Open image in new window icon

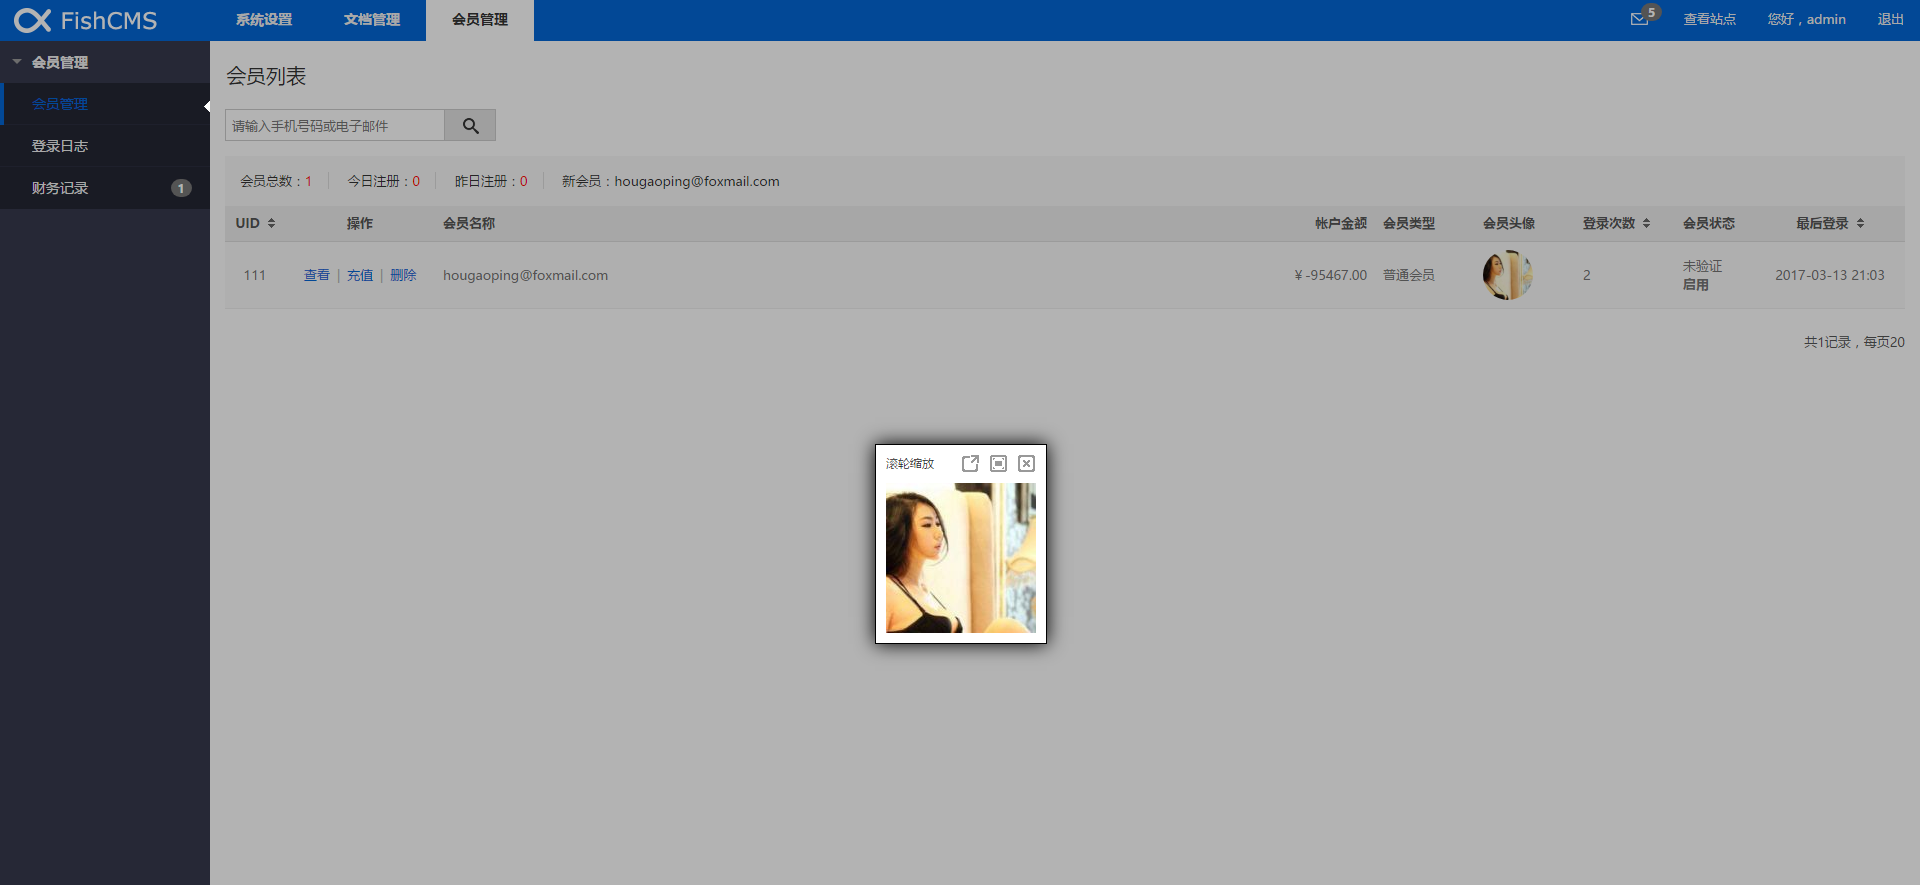point(970,463)
